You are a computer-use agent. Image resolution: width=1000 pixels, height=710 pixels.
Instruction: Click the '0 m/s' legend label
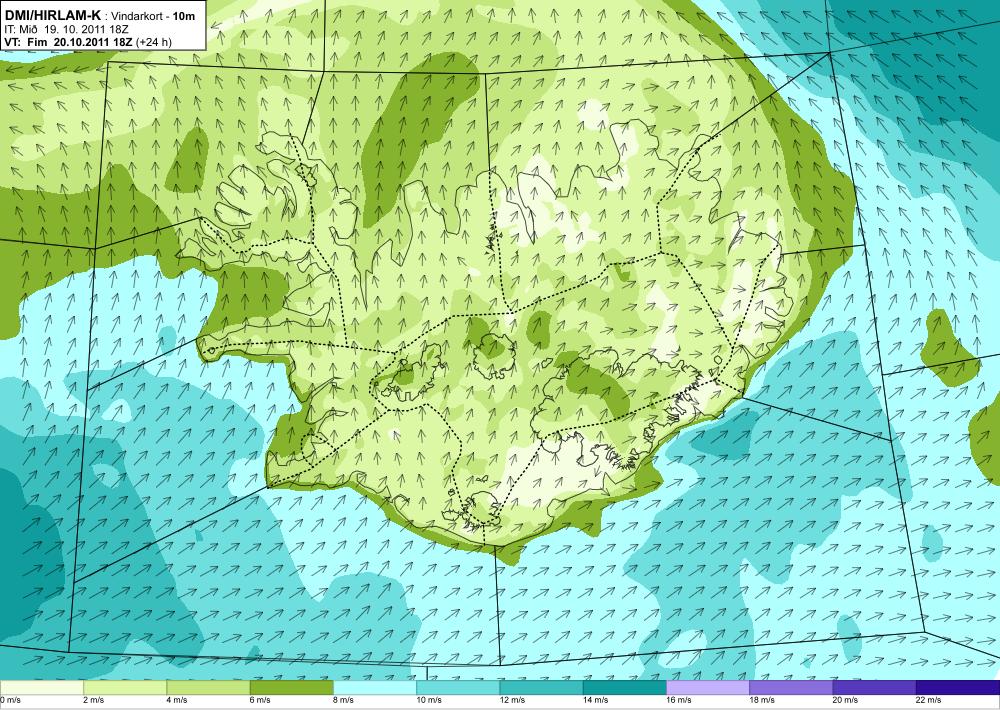pos(11,700)
